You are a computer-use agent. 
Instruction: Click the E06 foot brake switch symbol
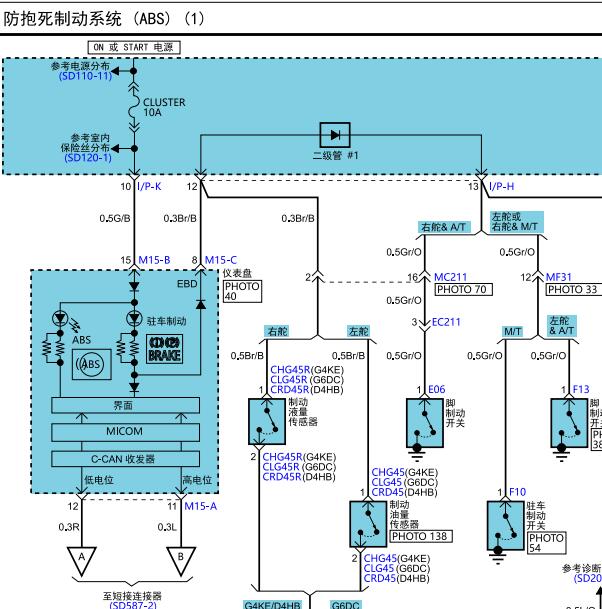[x=425, y=423]
